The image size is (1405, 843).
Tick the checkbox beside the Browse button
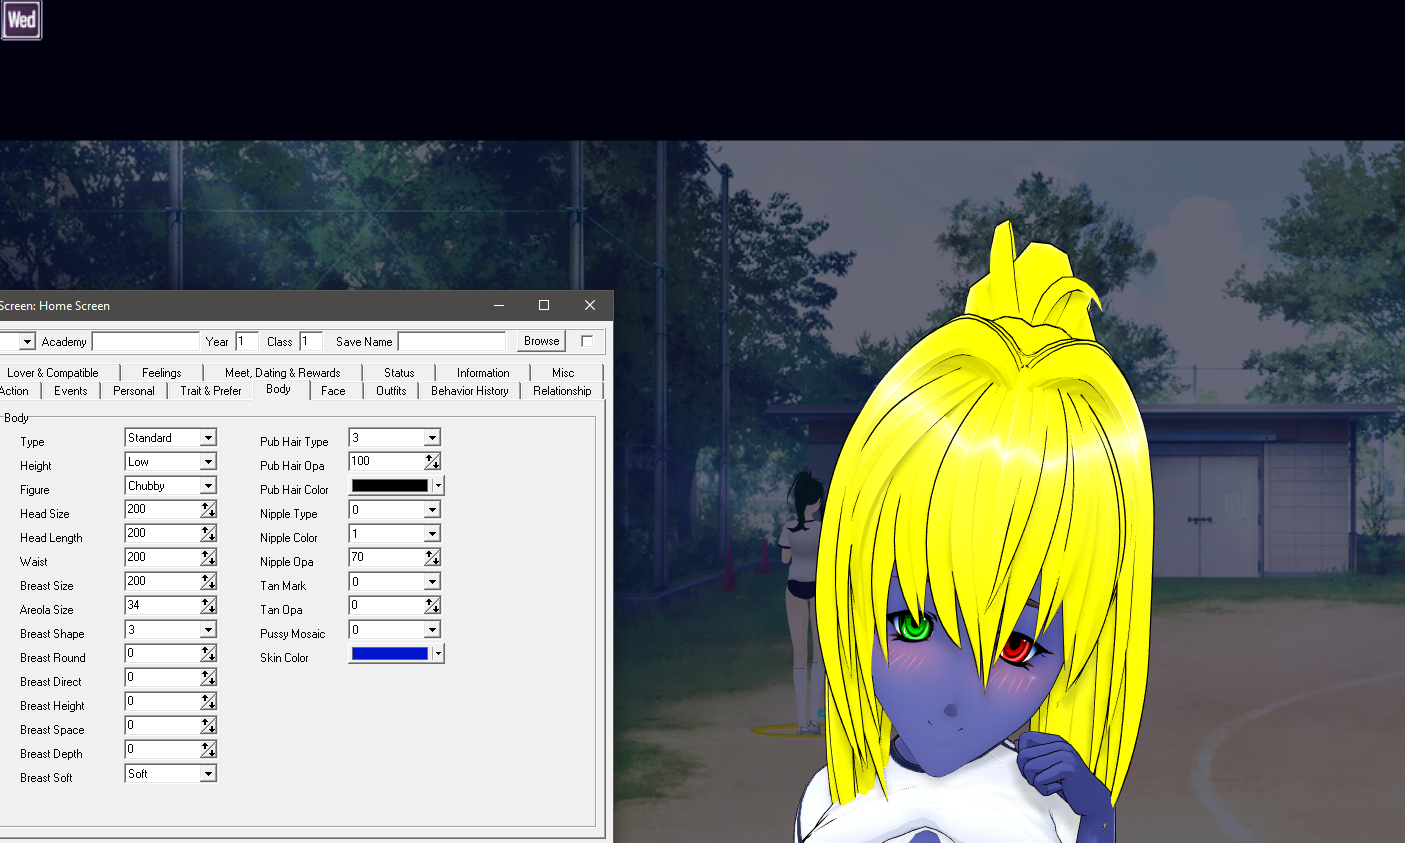coord(587,341)
